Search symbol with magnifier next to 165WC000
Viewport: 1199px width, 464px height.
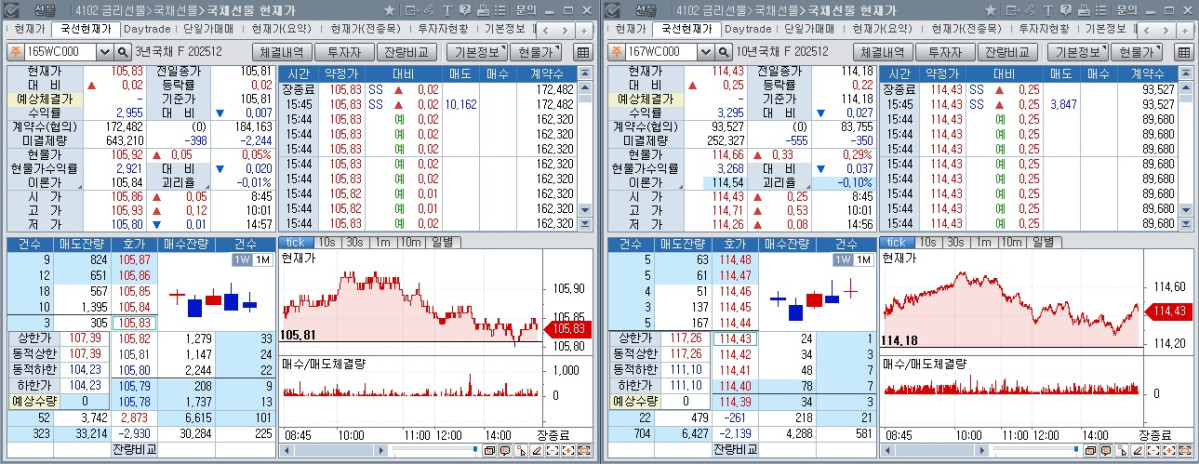click(x=123, y=52)
